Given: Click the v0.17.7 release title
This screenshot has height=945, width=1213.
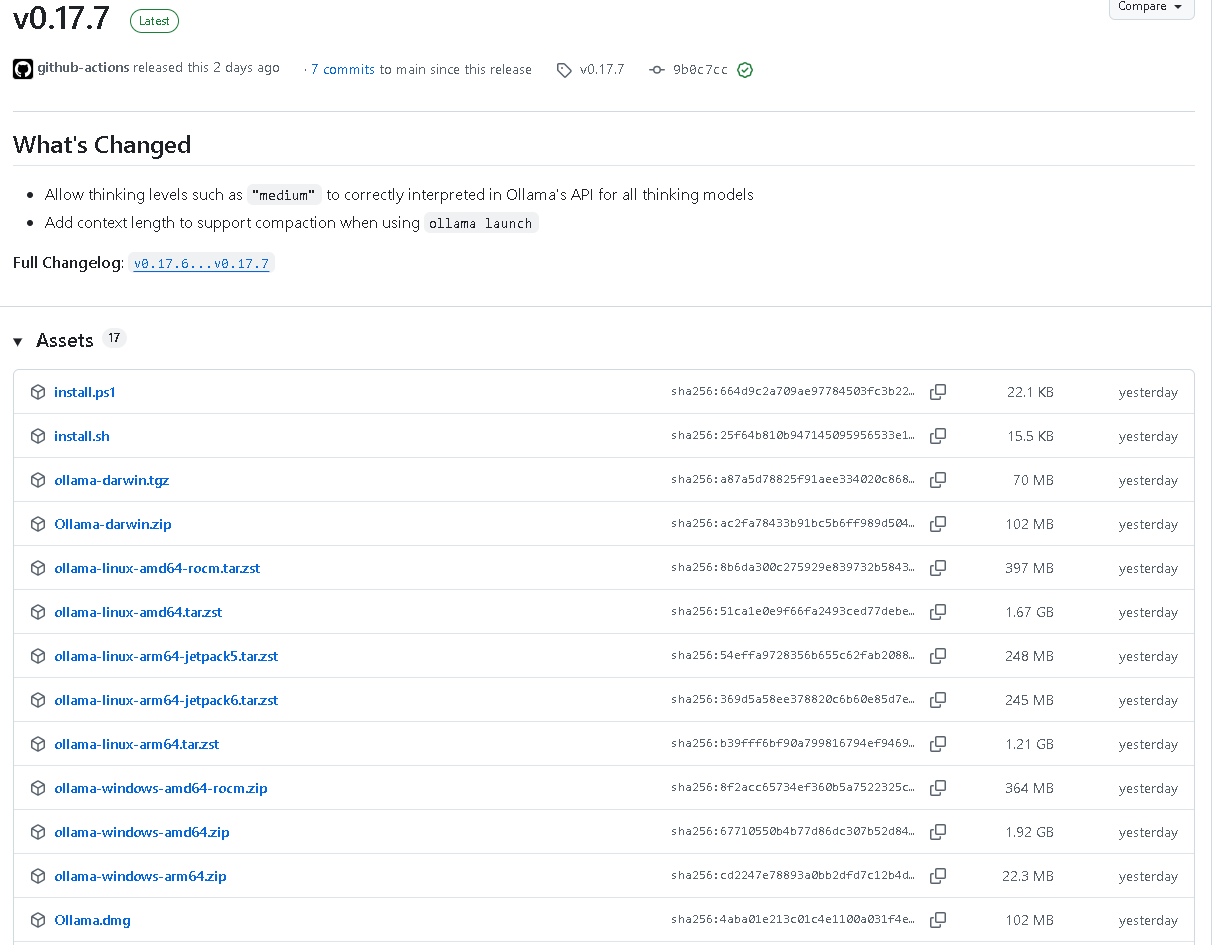Looking at the screenshot, I should [x=62, y=20].
